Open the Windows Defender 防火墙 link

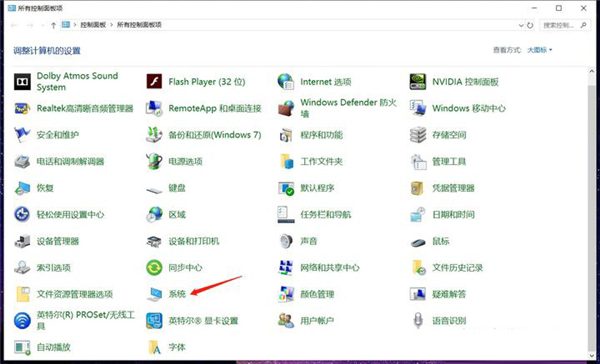coord(348,108)
